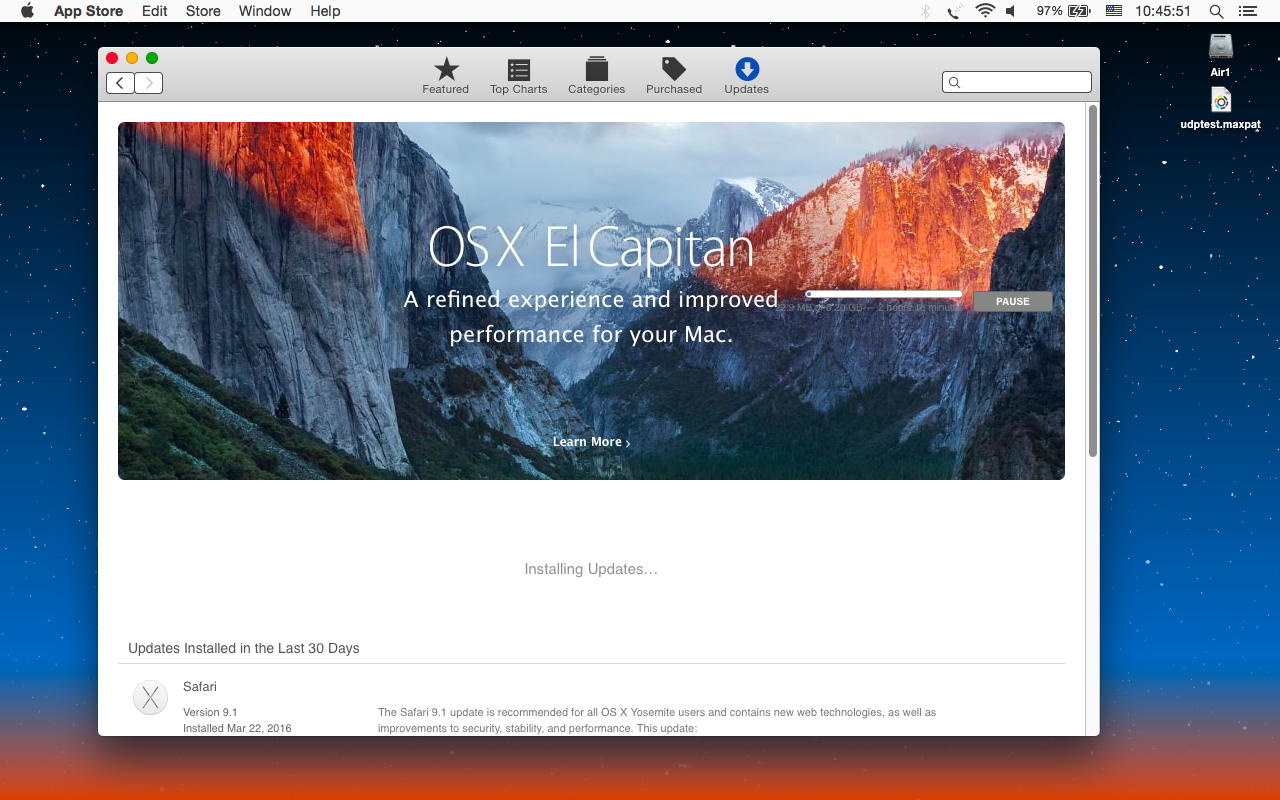This screenshot has height=800, width=1280.
Task: Open the Purchased tag icon
Action: [674, 69]
